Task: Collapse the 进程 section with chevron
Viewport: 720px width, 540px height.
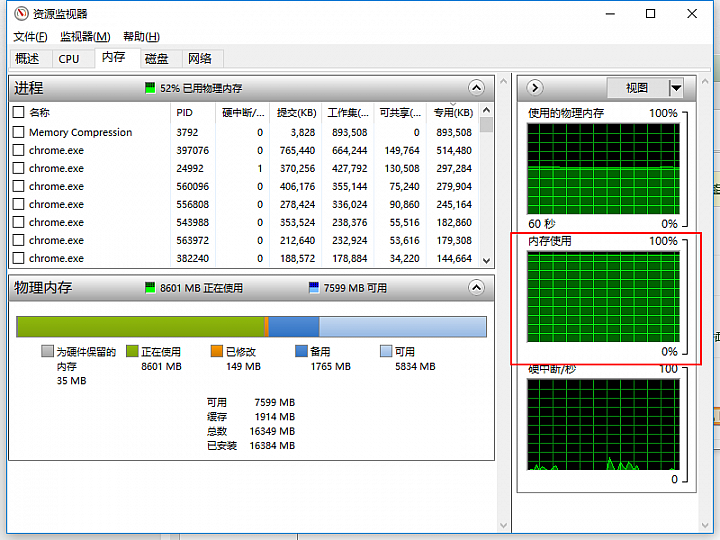Action: [476, 88]
